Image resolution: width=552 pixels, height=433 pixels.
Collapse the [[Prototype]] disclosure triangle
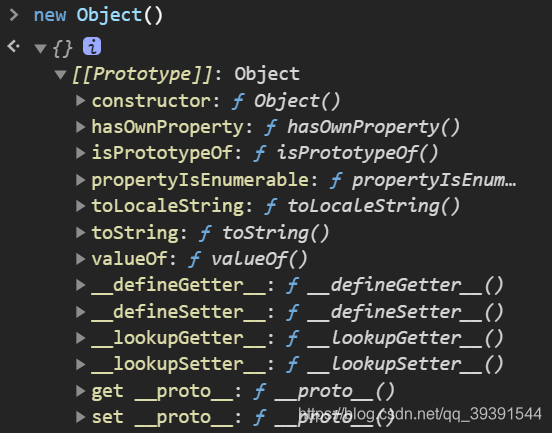[61, 74]
